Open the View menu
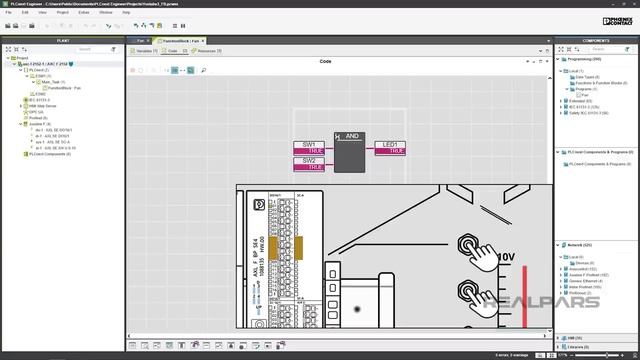Viewport: 640px width, 360px height. (x=42, y=13)
